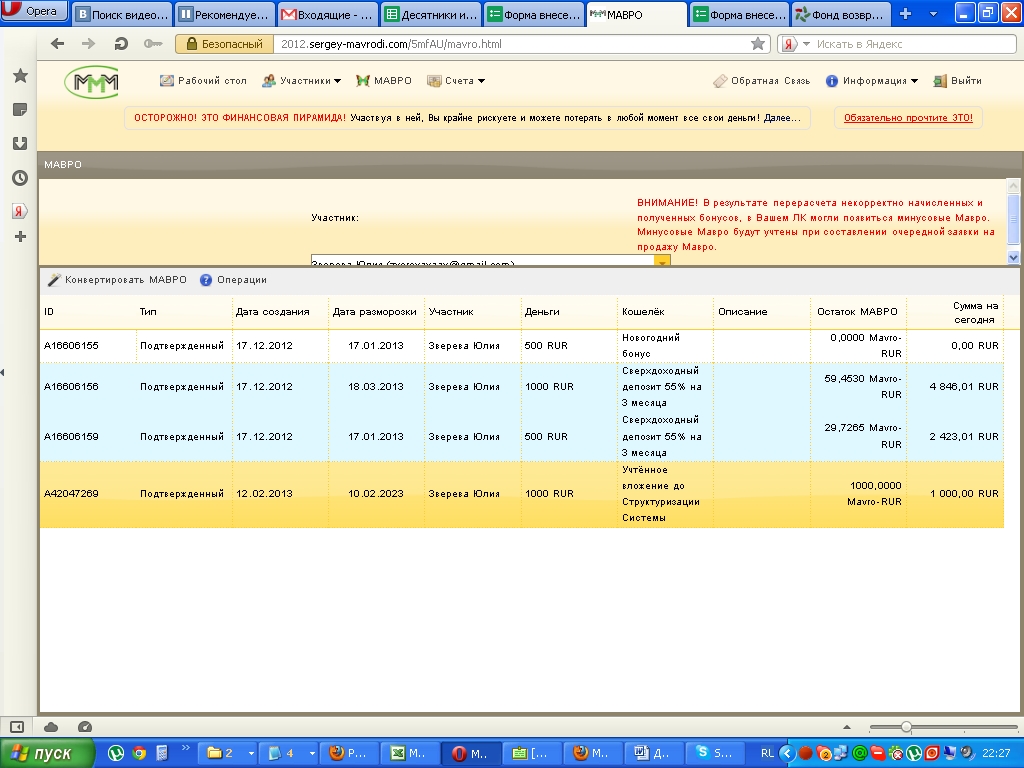Open Рабочий стол in the site menu
The width and height of the screenshot is (1024, 768).
point(203,81)
